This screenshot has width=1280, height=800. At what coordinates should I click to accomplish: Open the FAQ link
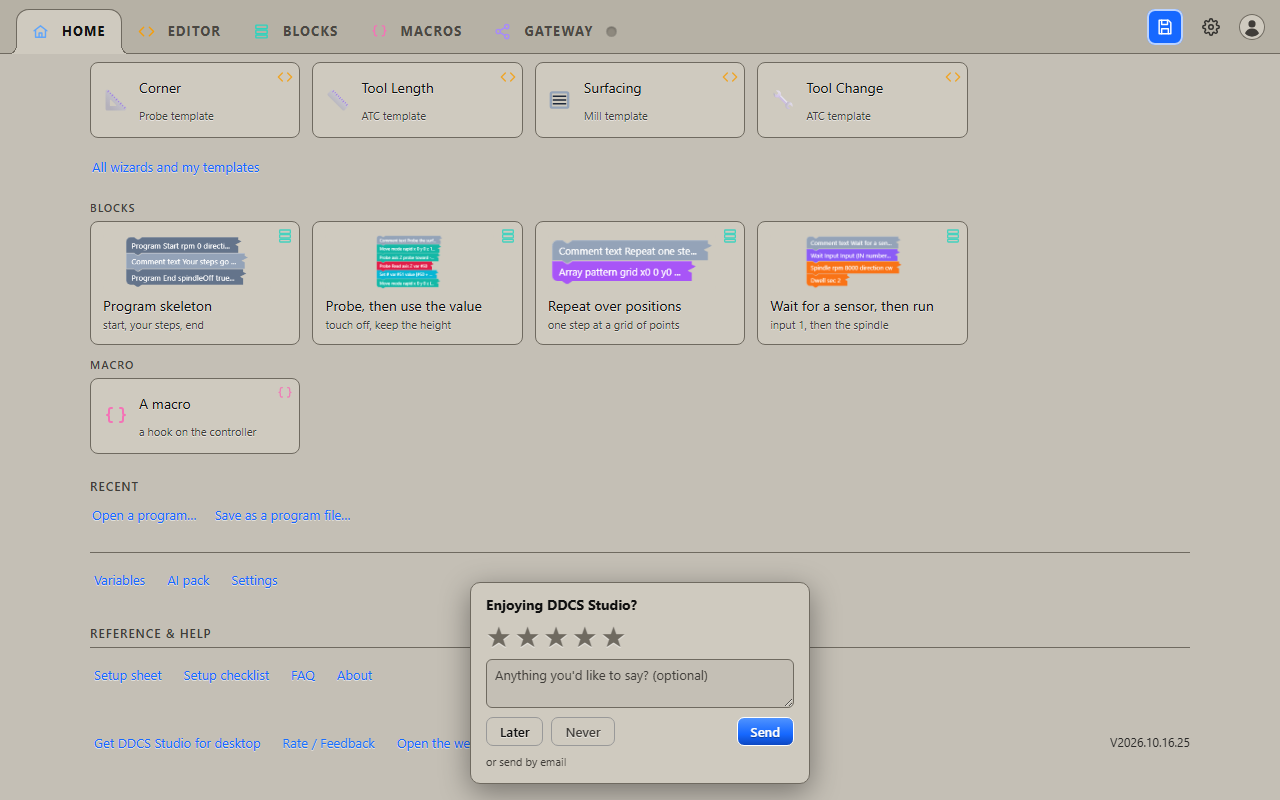tap(303, 675)
